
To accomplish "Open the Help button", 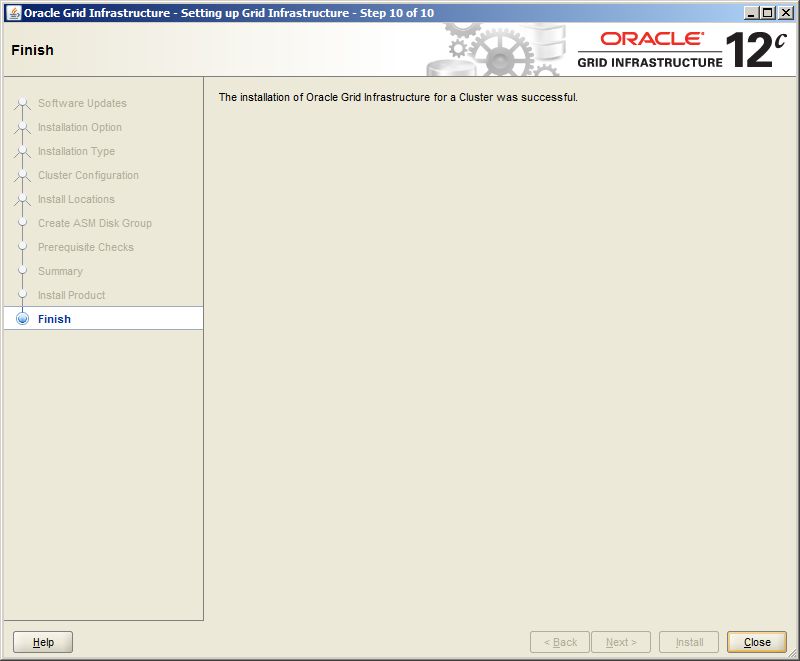I will pyautogui.click(x=43, y=642).
